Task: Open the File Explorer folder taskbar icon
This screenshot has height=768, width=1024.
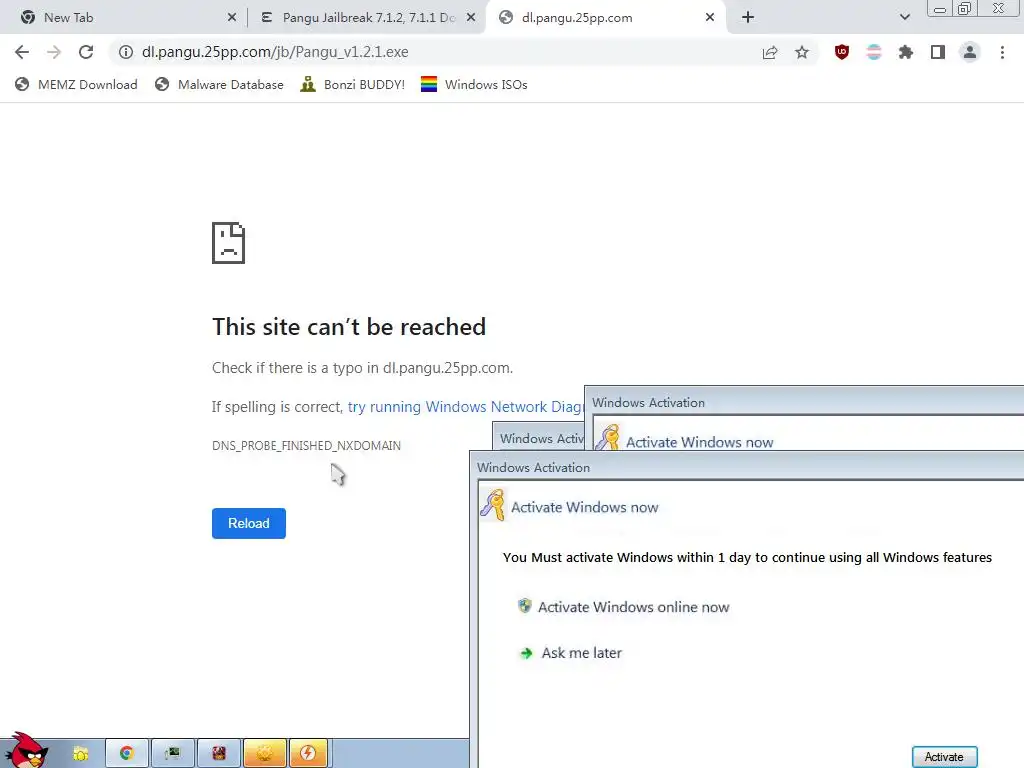Action: click(x=80, y=754)
